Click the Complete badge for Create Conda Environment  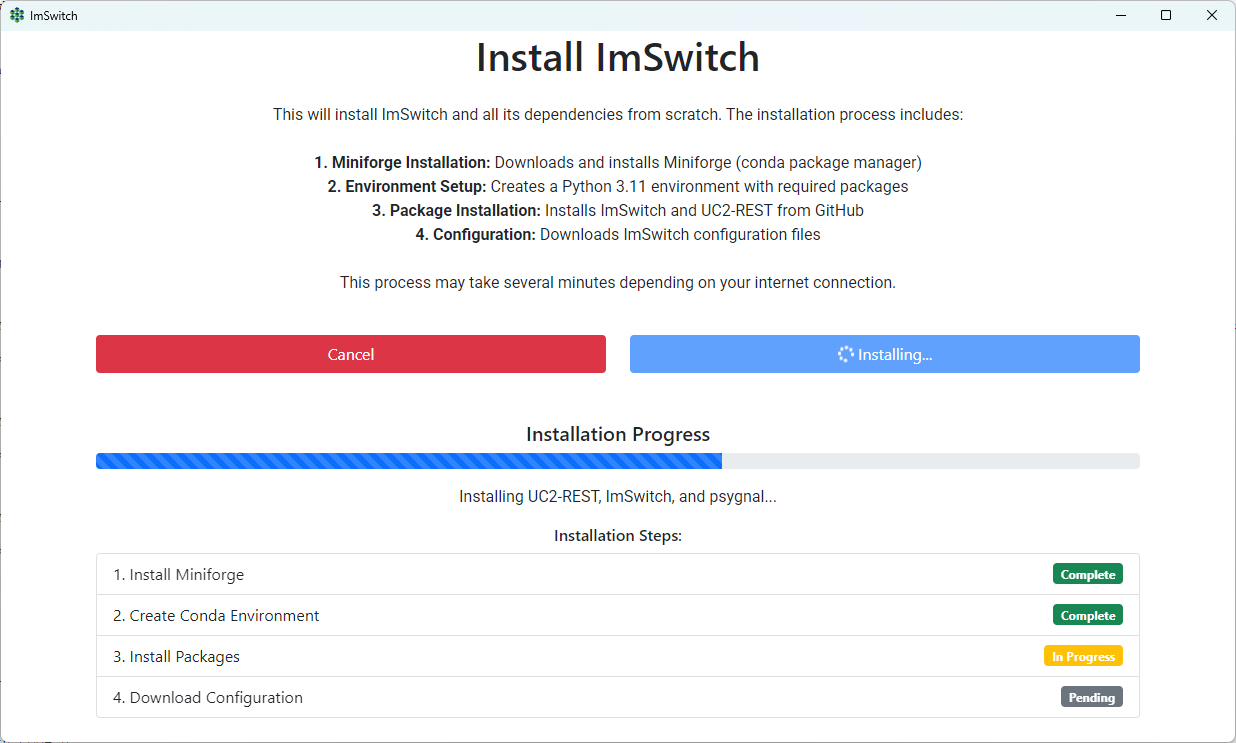click(x=1088, y=615)
